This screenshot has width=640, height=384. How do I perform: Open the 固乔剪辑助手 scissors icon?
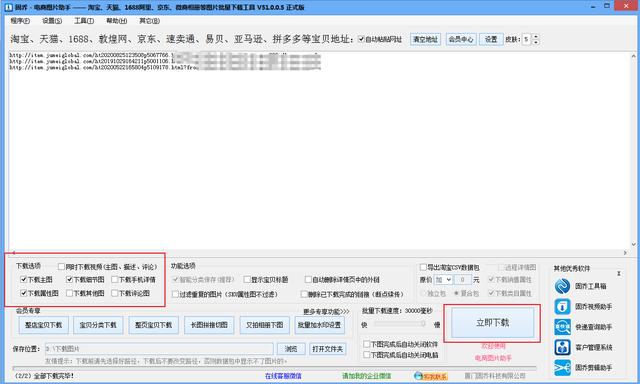562,368
